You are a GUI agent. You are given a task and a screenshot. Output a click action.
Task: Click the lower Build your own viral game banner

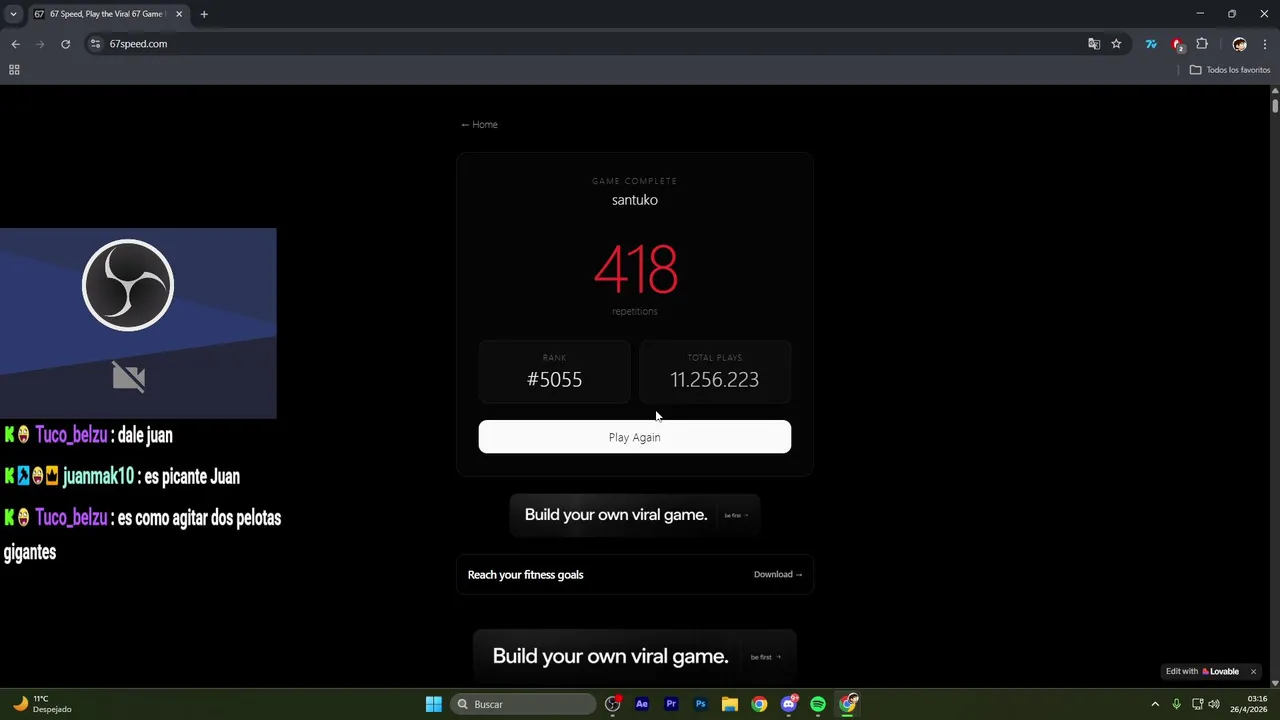click(635, 656)
